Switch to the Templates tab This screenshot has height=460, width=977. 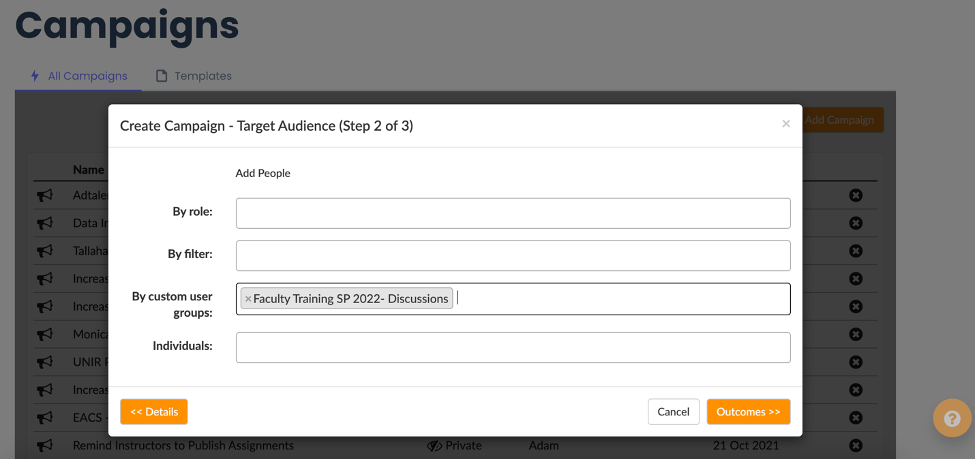tap(193, 76)
